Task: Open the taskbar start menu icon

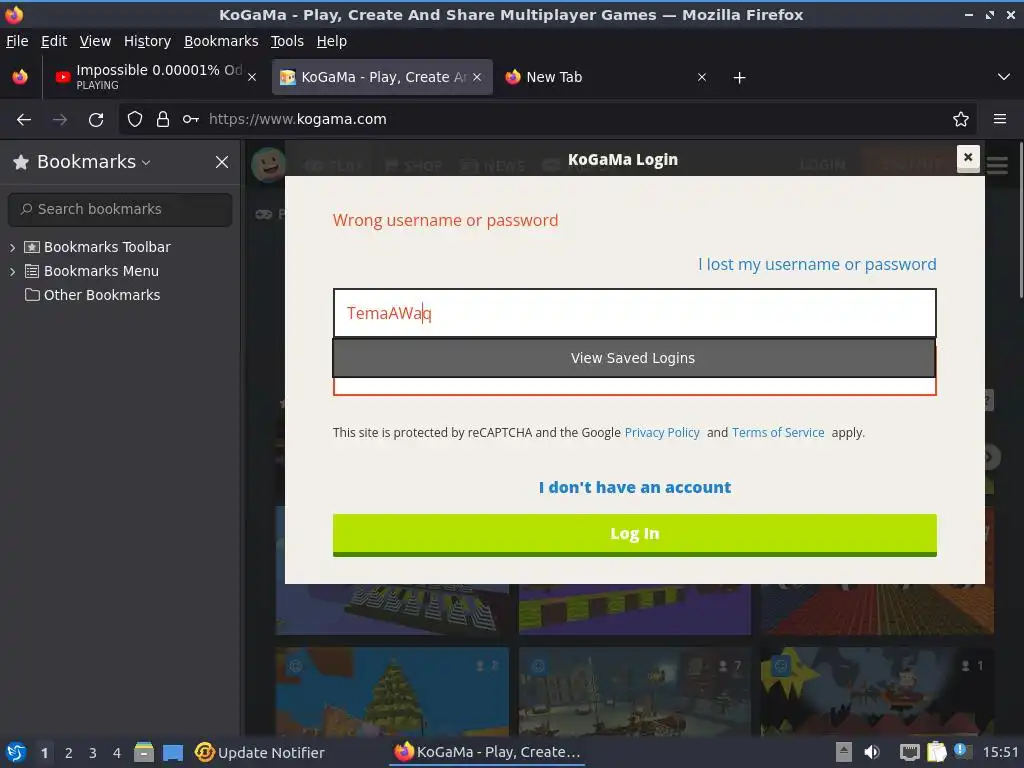Action: point(16,752)
